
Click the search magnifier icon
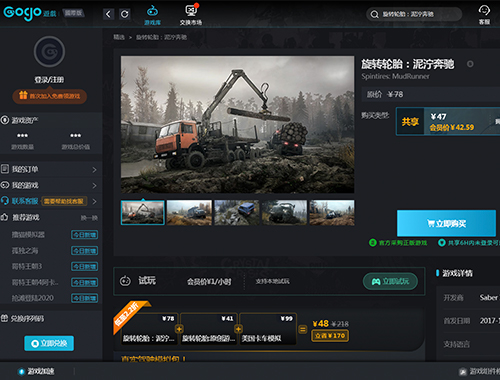[x=374, y=14]
